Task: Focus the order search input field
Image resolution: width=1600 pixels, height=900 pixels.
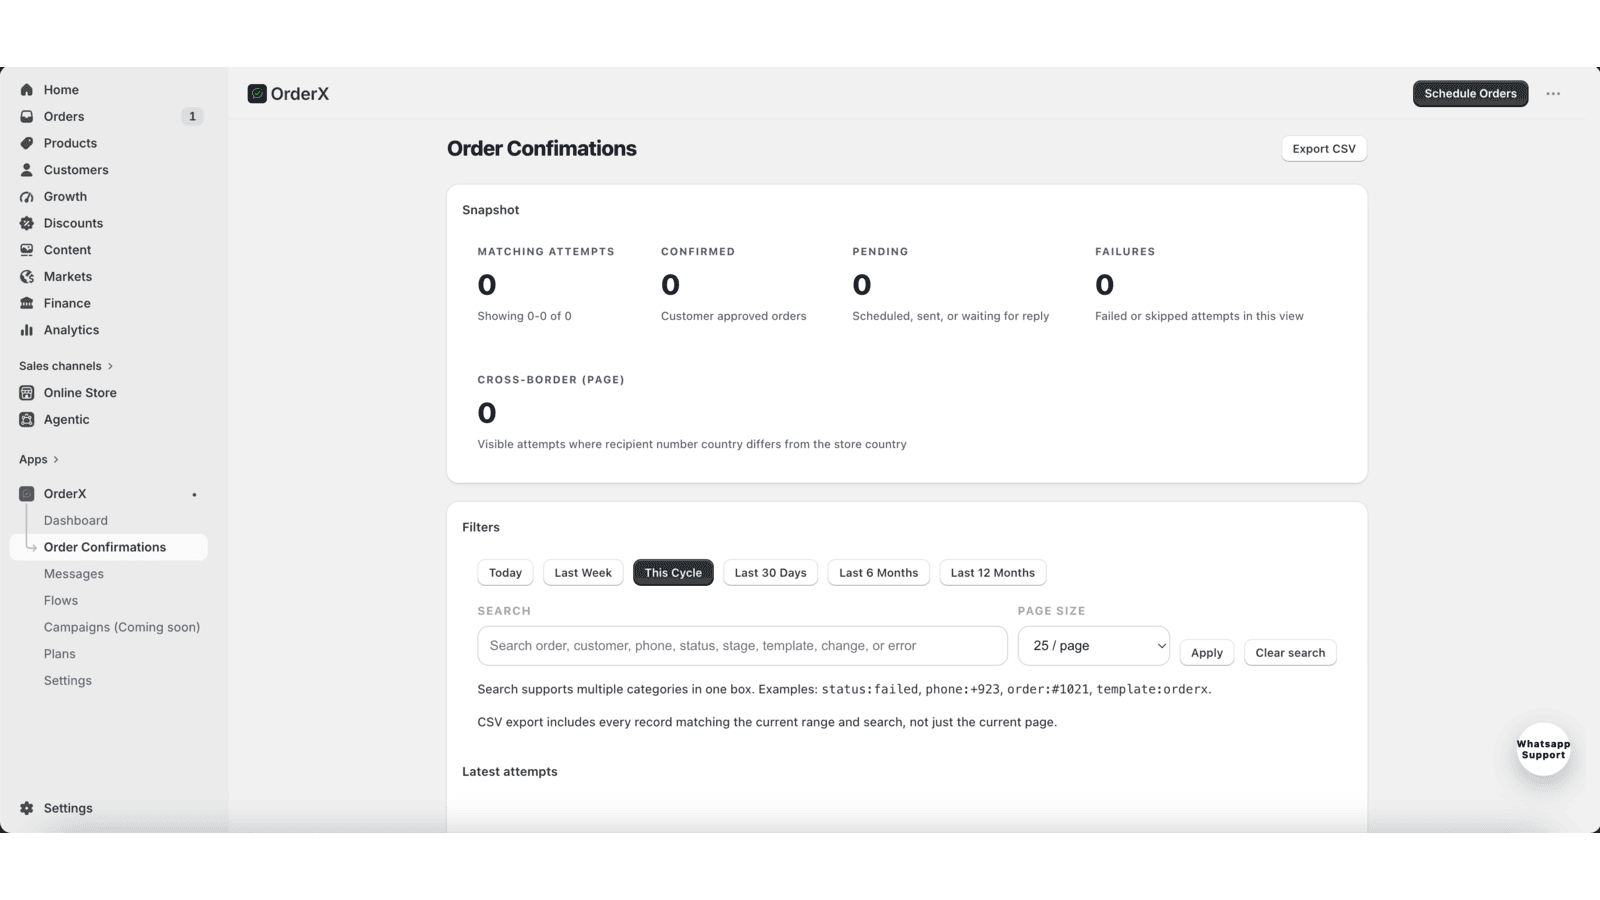Action: (x=742, y=646)
